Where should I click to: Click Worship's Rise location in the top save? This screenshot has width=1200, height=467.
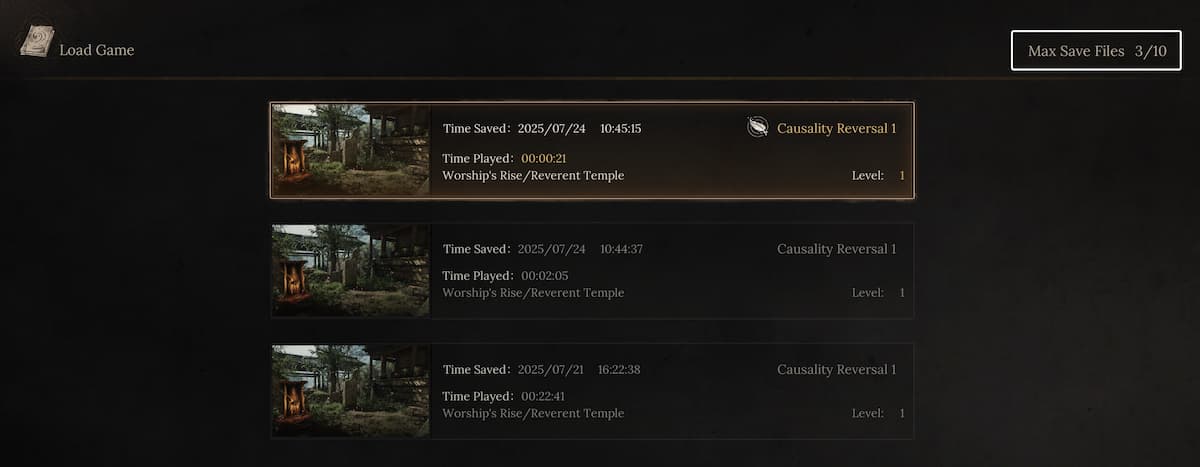click(x=533, y=176)
